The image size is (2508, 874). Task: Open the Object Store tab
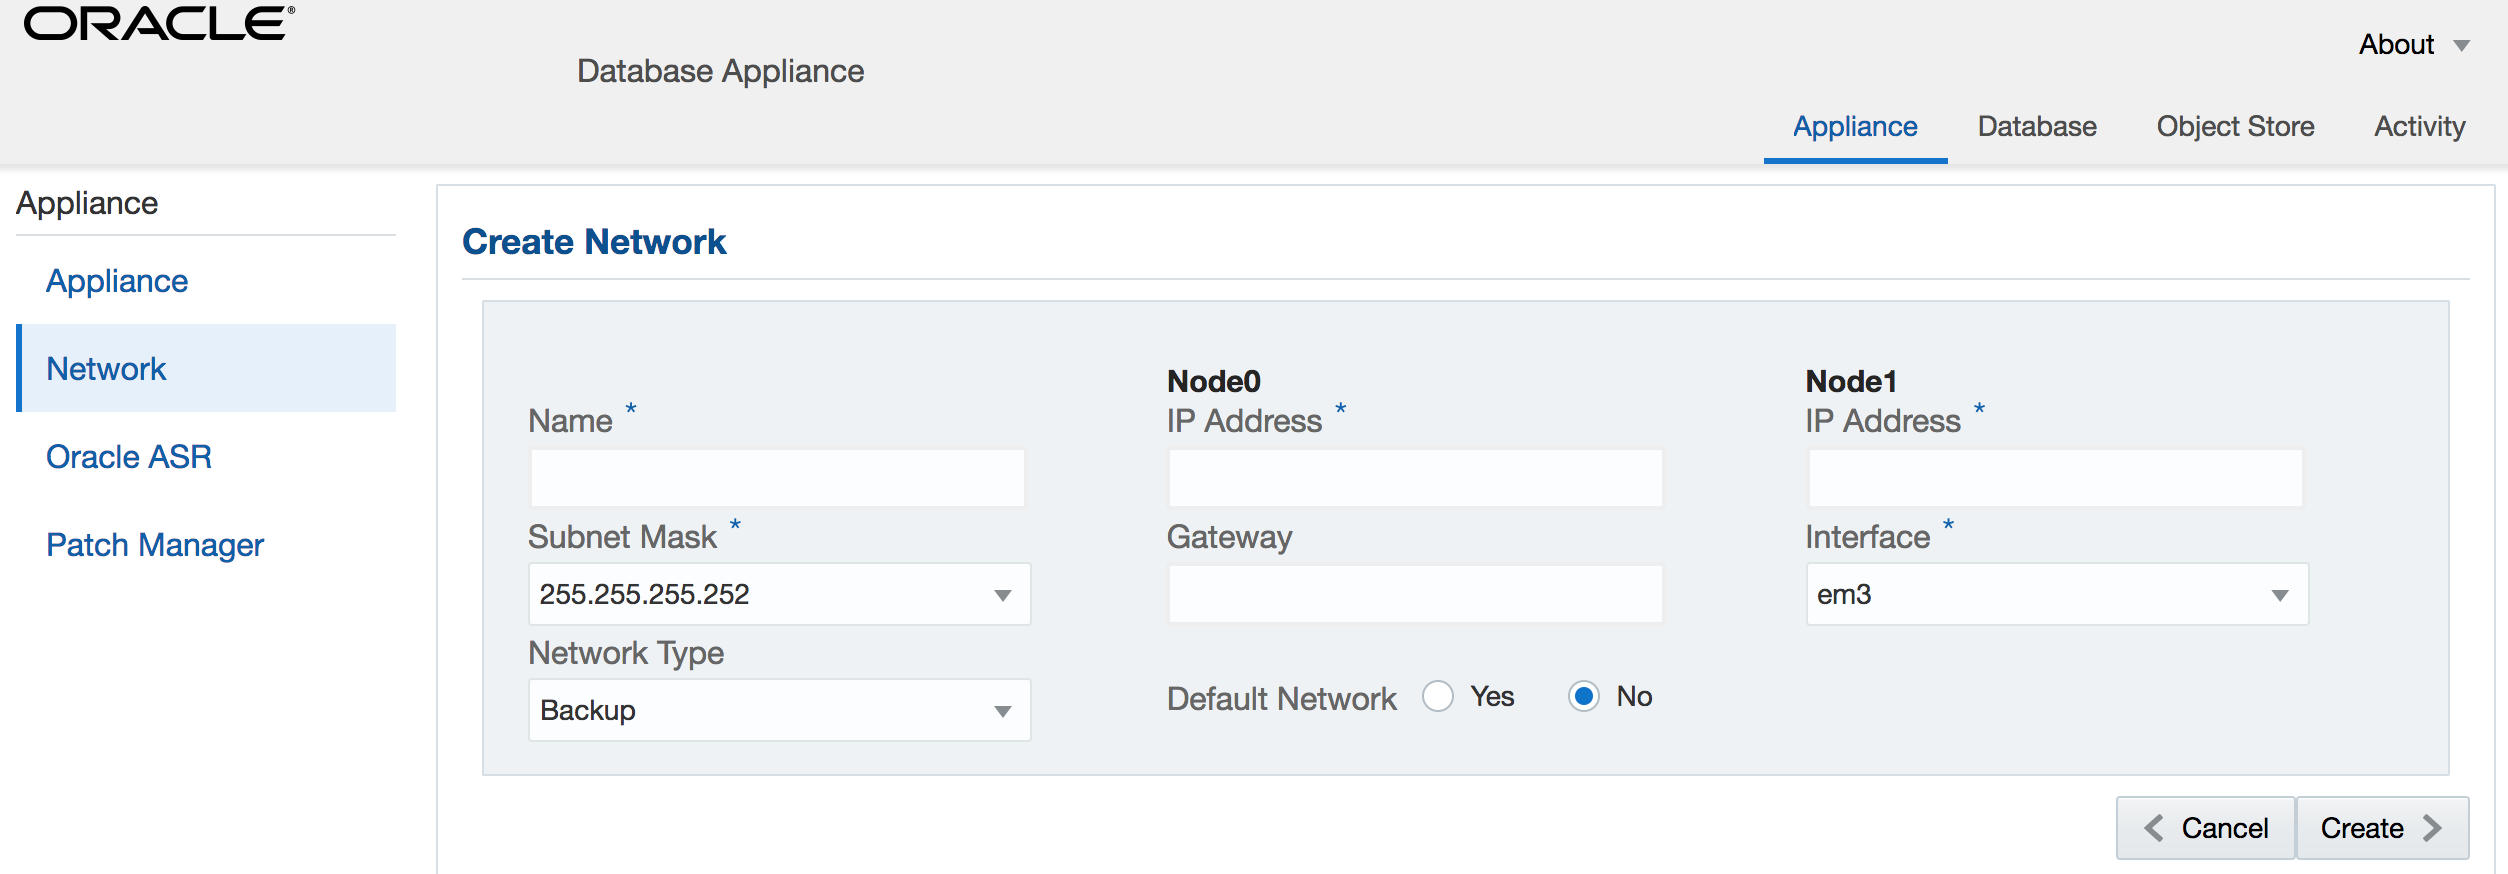[x=2235, y=127]
